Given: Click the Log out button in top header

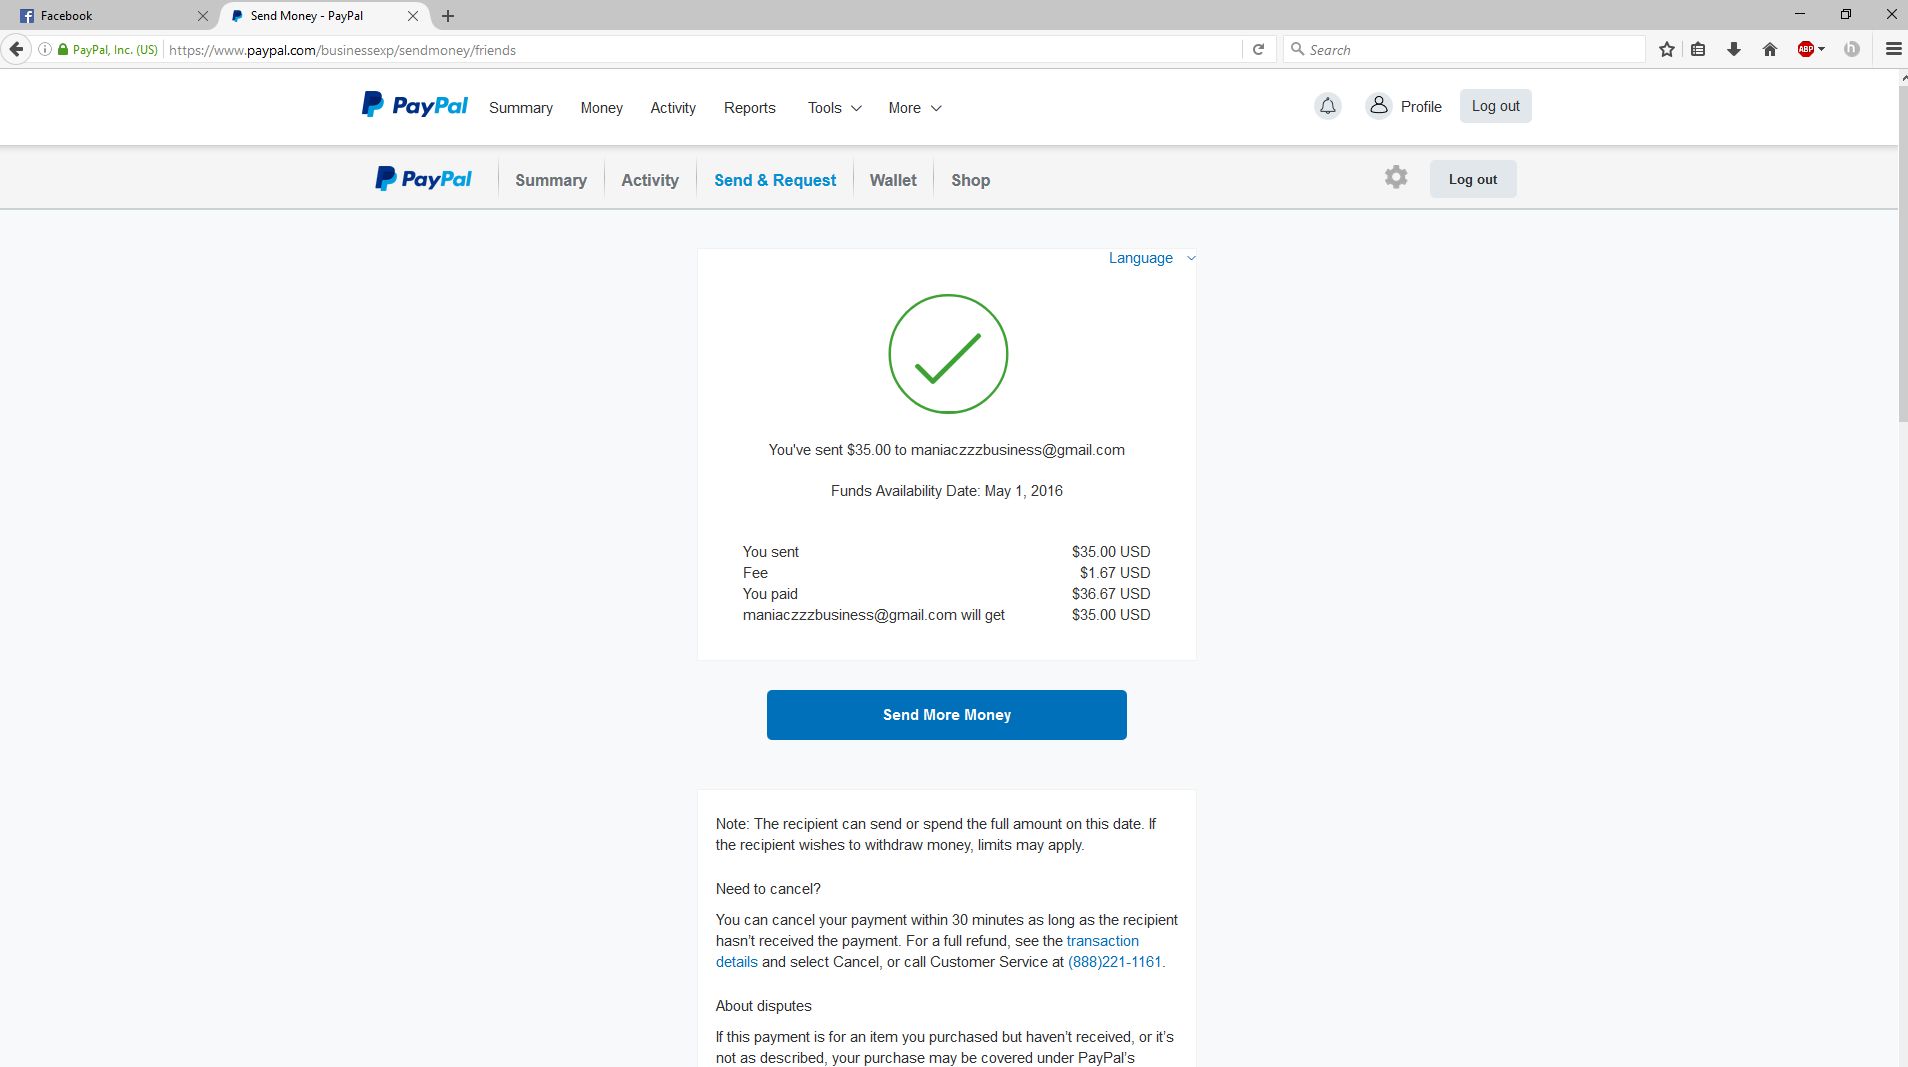Looking at the screenshot, I should click(x=1495, y=106).
